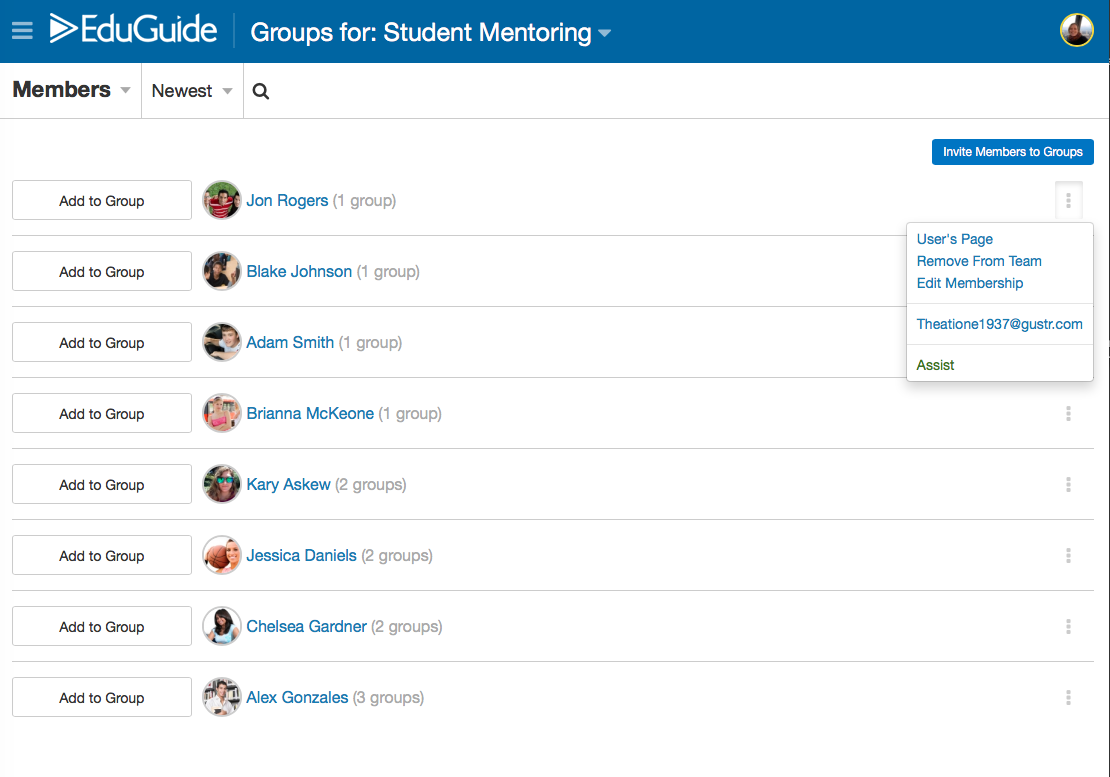Add Brianna McKeone to a group
The width and height of the screenshot is (1110, 777).
tap(102, 413)
